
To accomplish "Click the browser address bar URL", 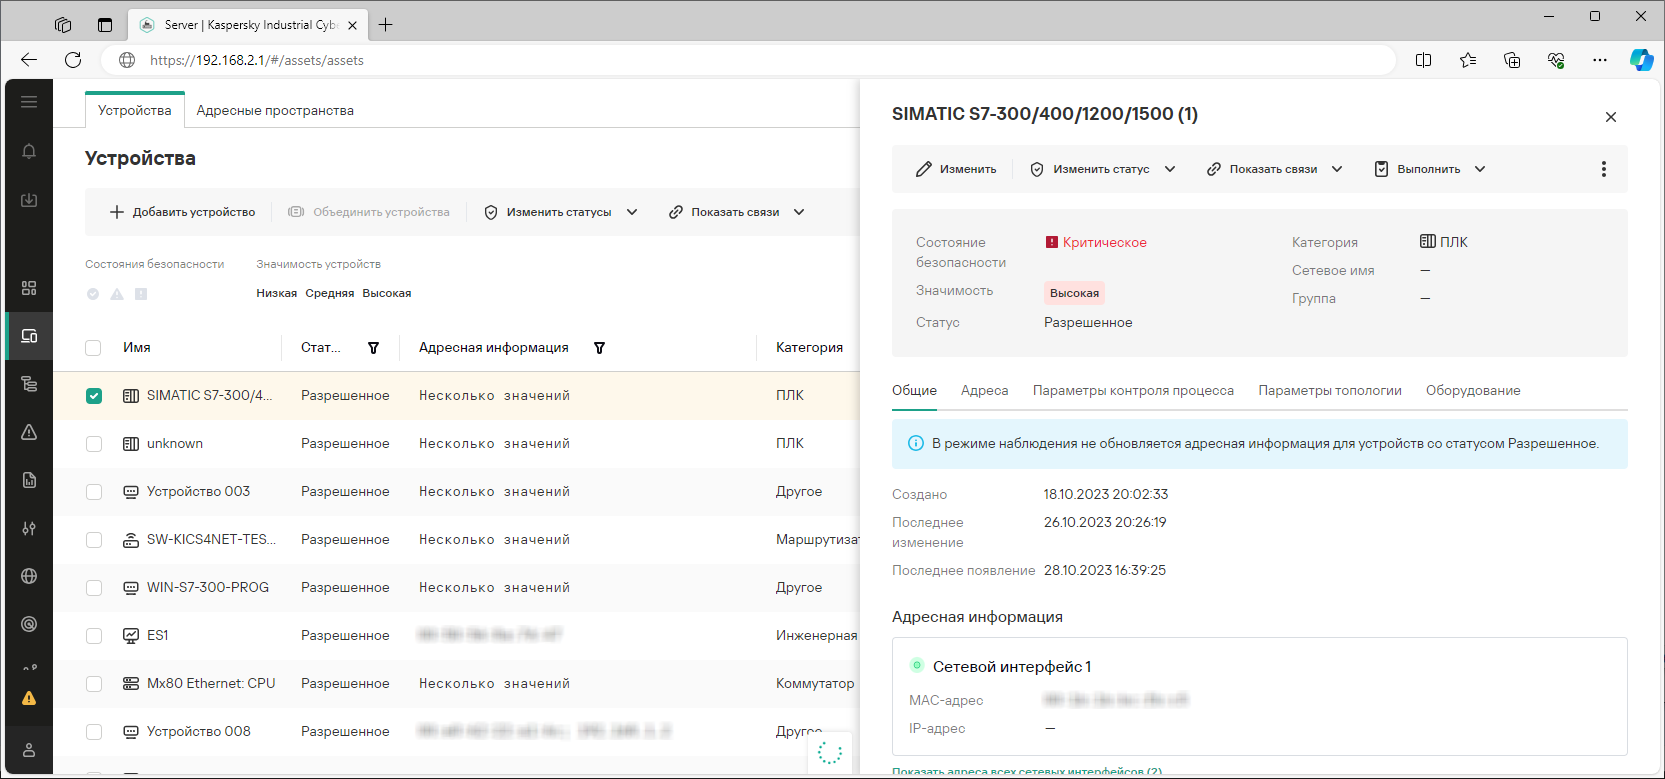I will coord(257,60).
